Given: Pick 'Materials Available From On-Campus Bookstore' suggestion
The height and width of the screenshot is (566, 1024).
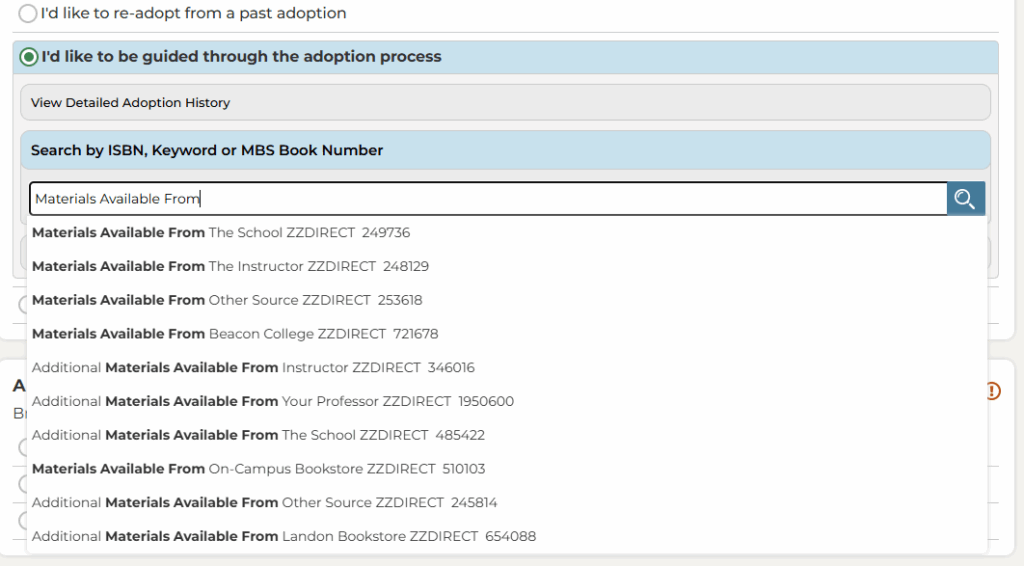Looking at the screenshot, I should coord(259,469).
